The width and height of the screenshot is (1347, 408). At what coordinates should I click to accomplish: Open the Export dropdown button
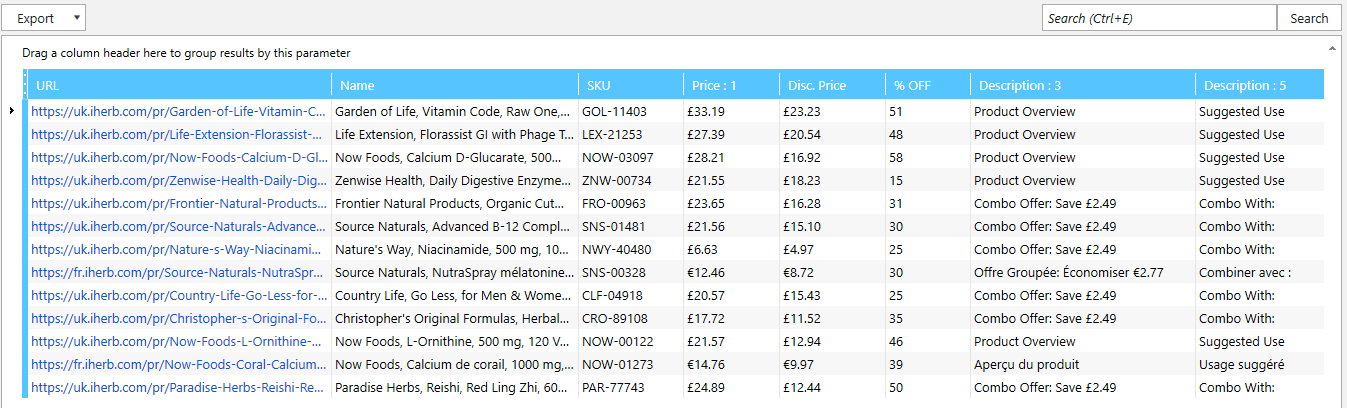pyautogui.click(x=44, y=18)
